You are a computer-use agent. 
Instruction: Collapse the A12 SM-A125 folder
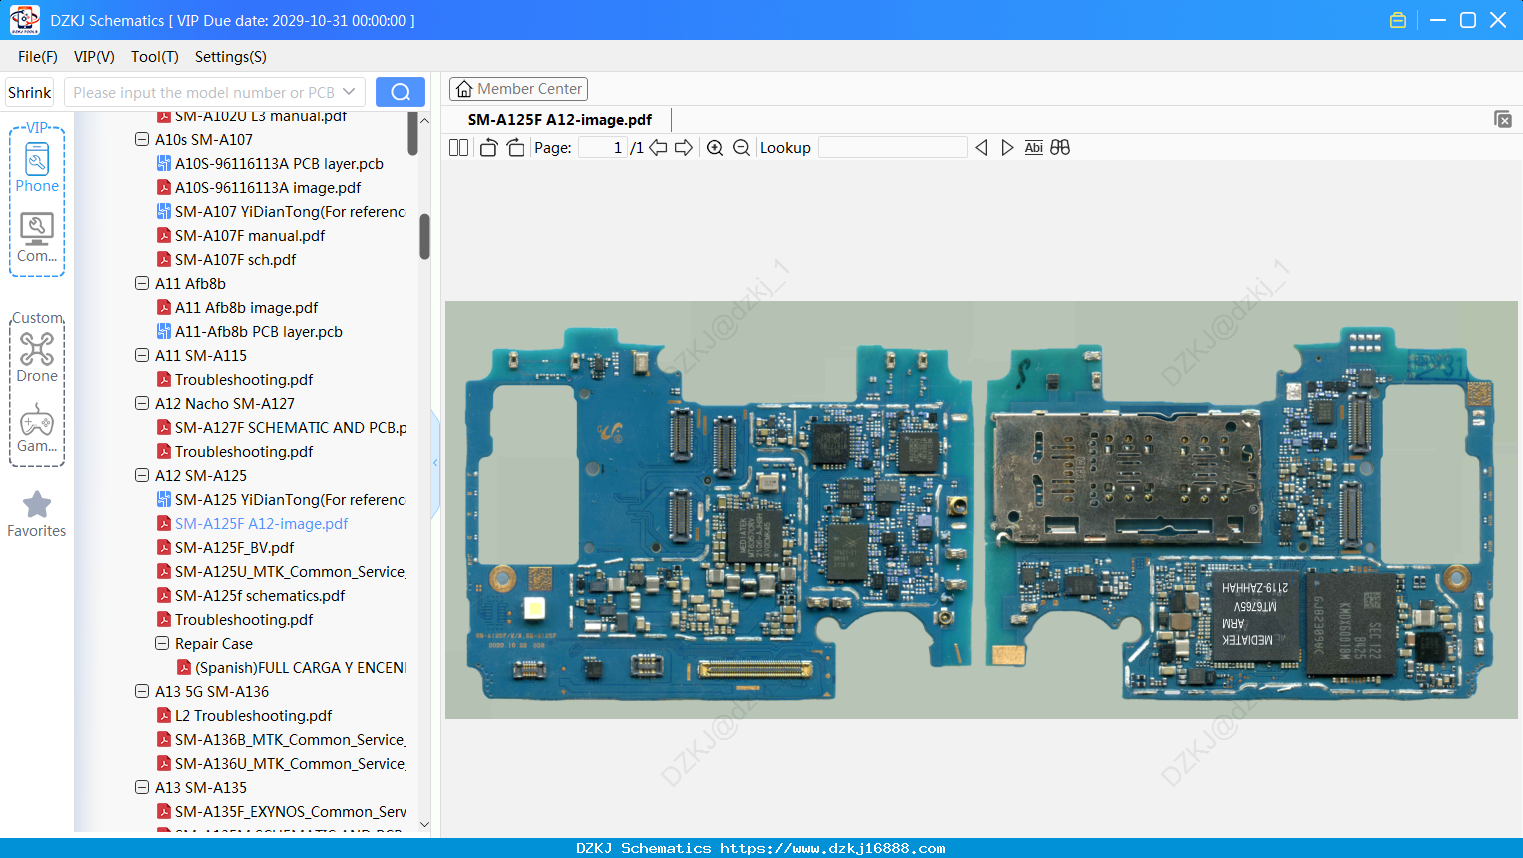pos(142,476)
